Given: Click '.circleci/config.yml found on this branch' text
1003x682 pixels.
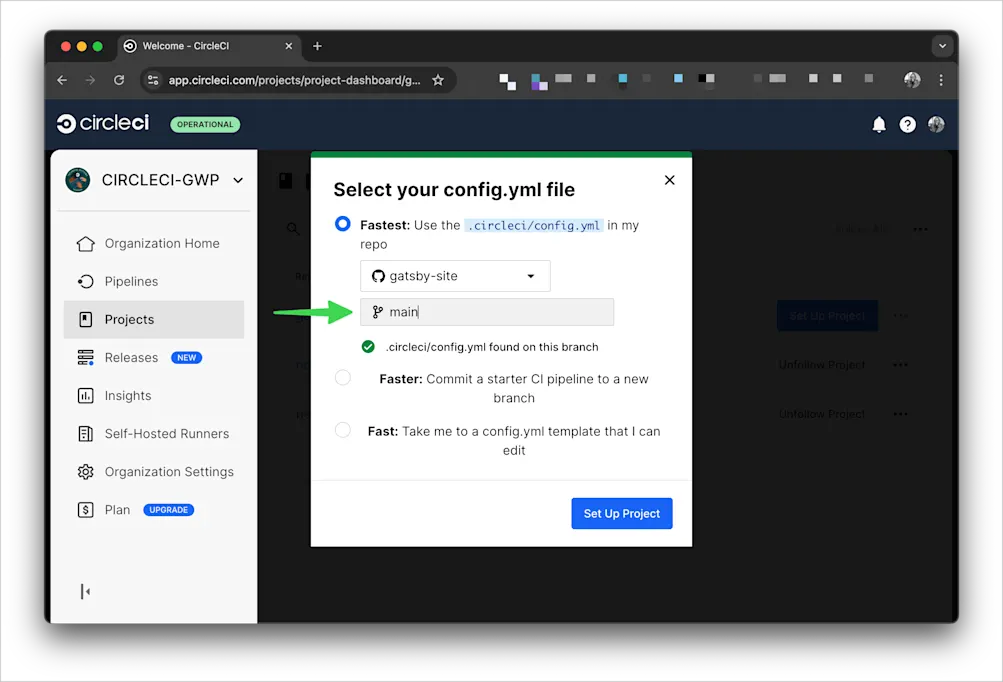Looking at the screenshot, I should [492, 347].
